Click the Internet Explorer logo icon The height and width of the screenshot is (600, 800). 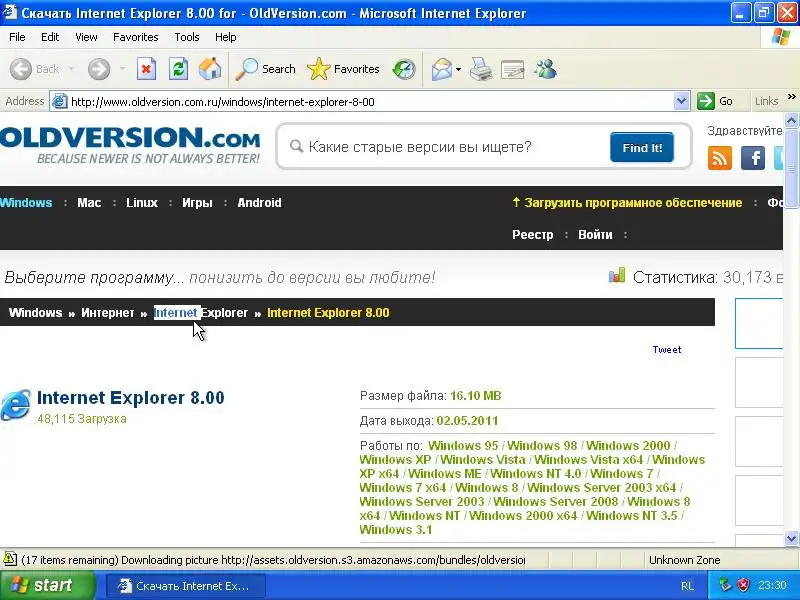coord(16,405)
